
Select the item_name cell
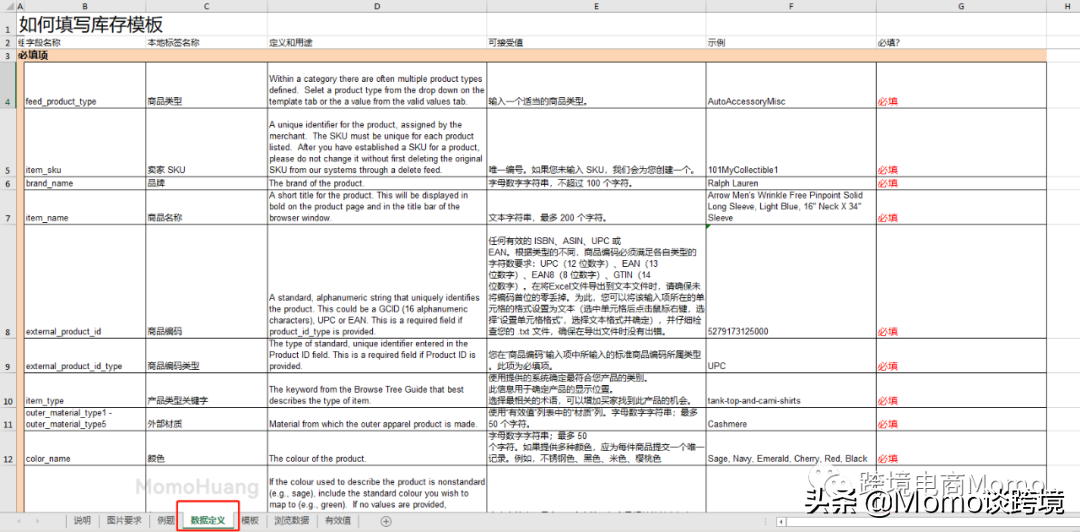pos(84,207)
